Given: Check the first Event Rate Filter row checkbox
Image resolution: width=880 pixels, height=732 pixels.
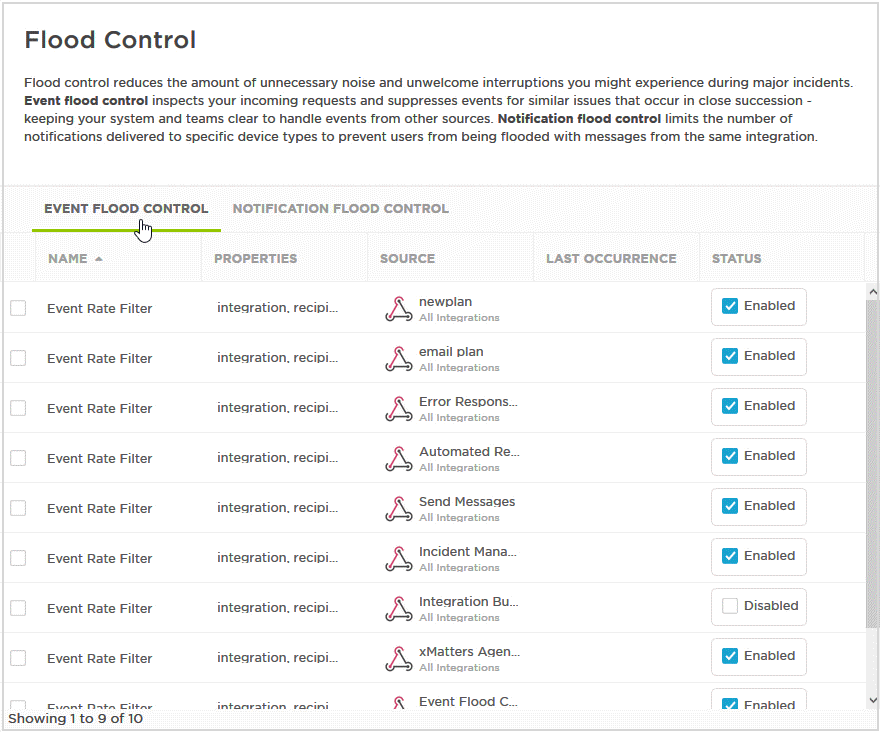Looking at the screenshot, I should [17, 307].
